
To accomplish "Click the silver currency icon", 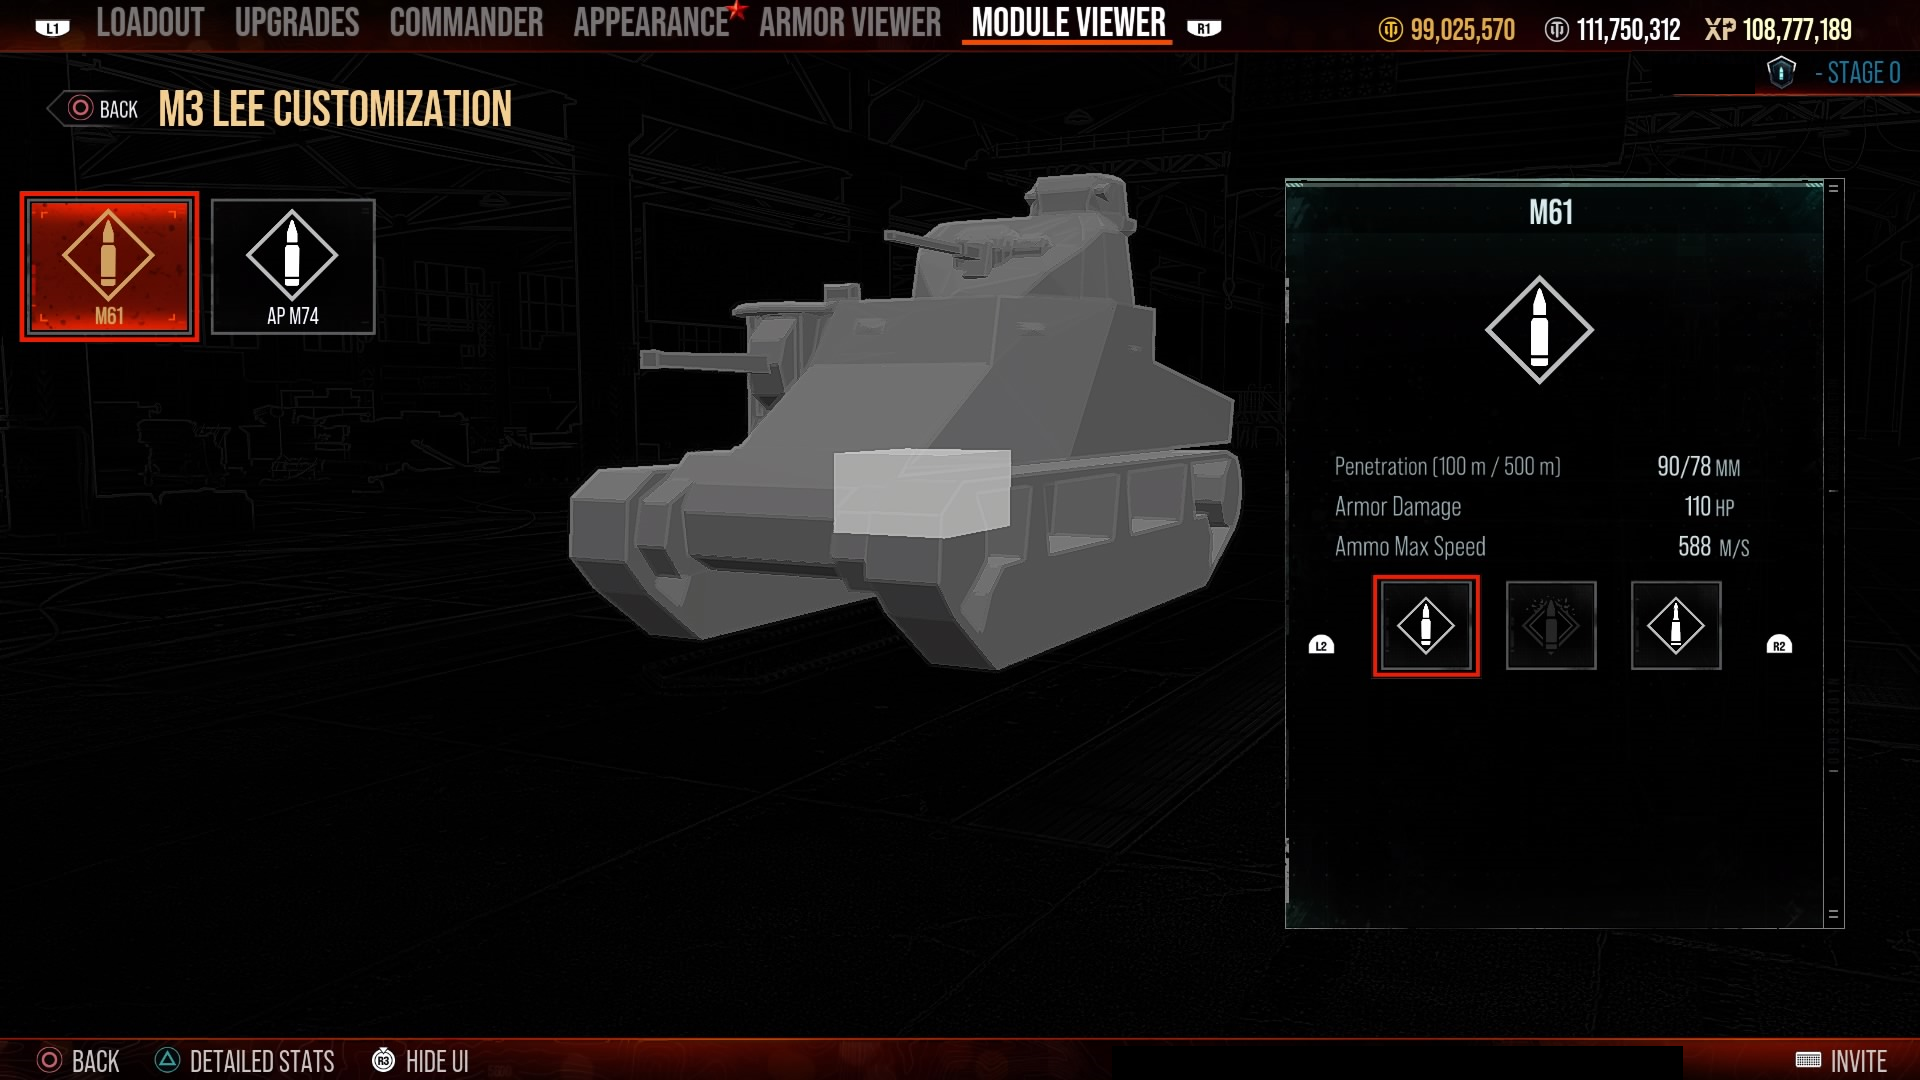I will coord(1556,30).
